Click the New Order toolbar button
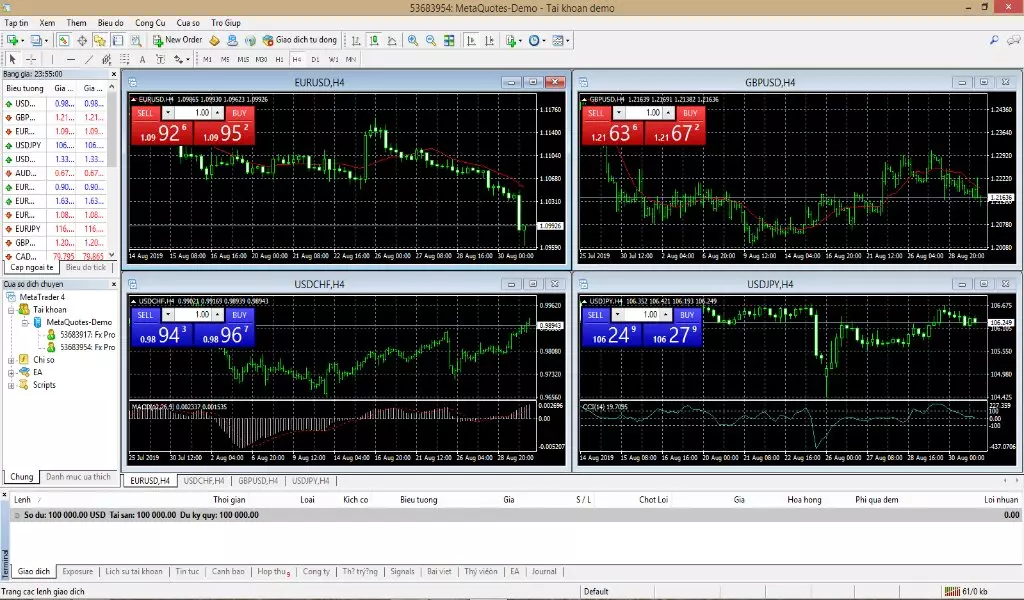This screenshot has height=600, width=1024. pos(178,40)
